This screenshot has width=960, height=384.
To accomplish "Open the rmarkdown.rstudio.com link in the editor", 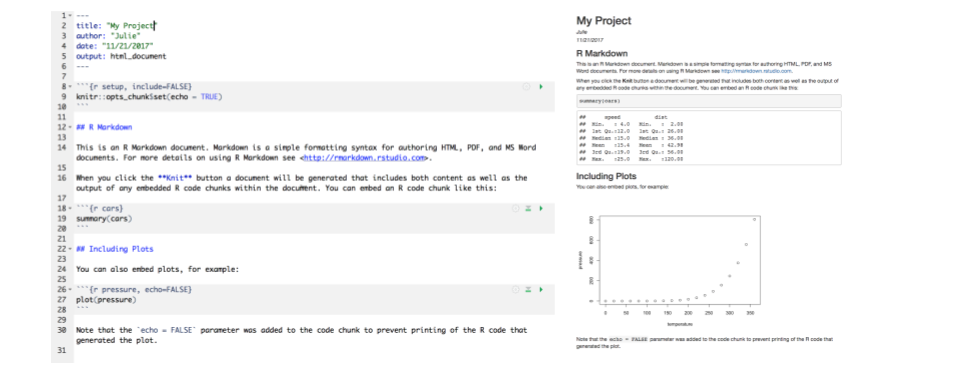I will point(364,158).
